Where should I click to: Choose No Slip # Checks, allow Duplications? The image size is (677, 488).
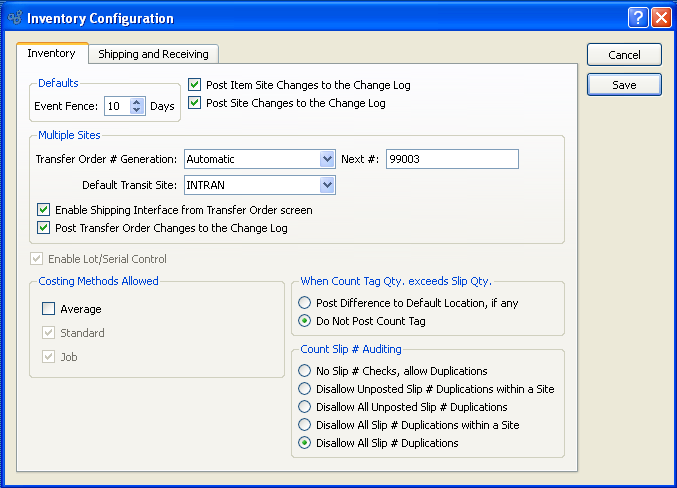point(305,371)
